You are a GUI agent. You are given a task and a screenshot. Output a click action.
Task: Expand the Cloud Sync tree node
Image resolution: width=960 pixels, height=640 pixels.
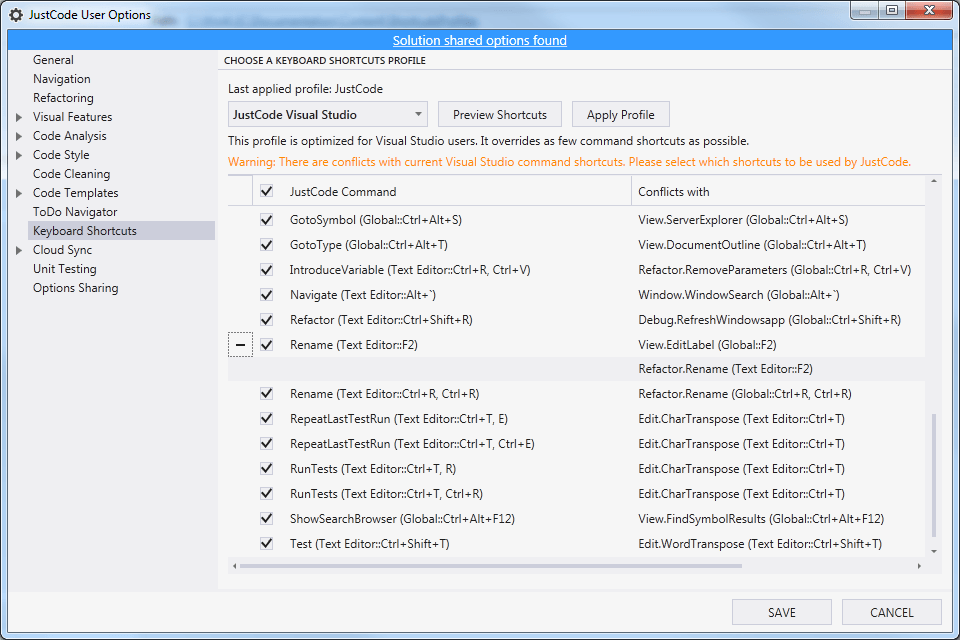click(19, 250)
